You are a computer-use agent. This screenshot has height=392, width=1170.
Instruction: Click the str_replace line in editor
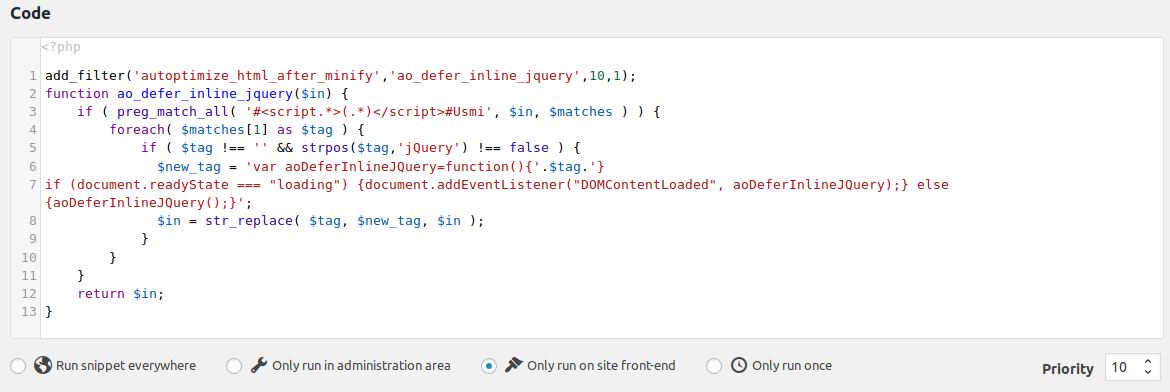click(x=320, y=221)
